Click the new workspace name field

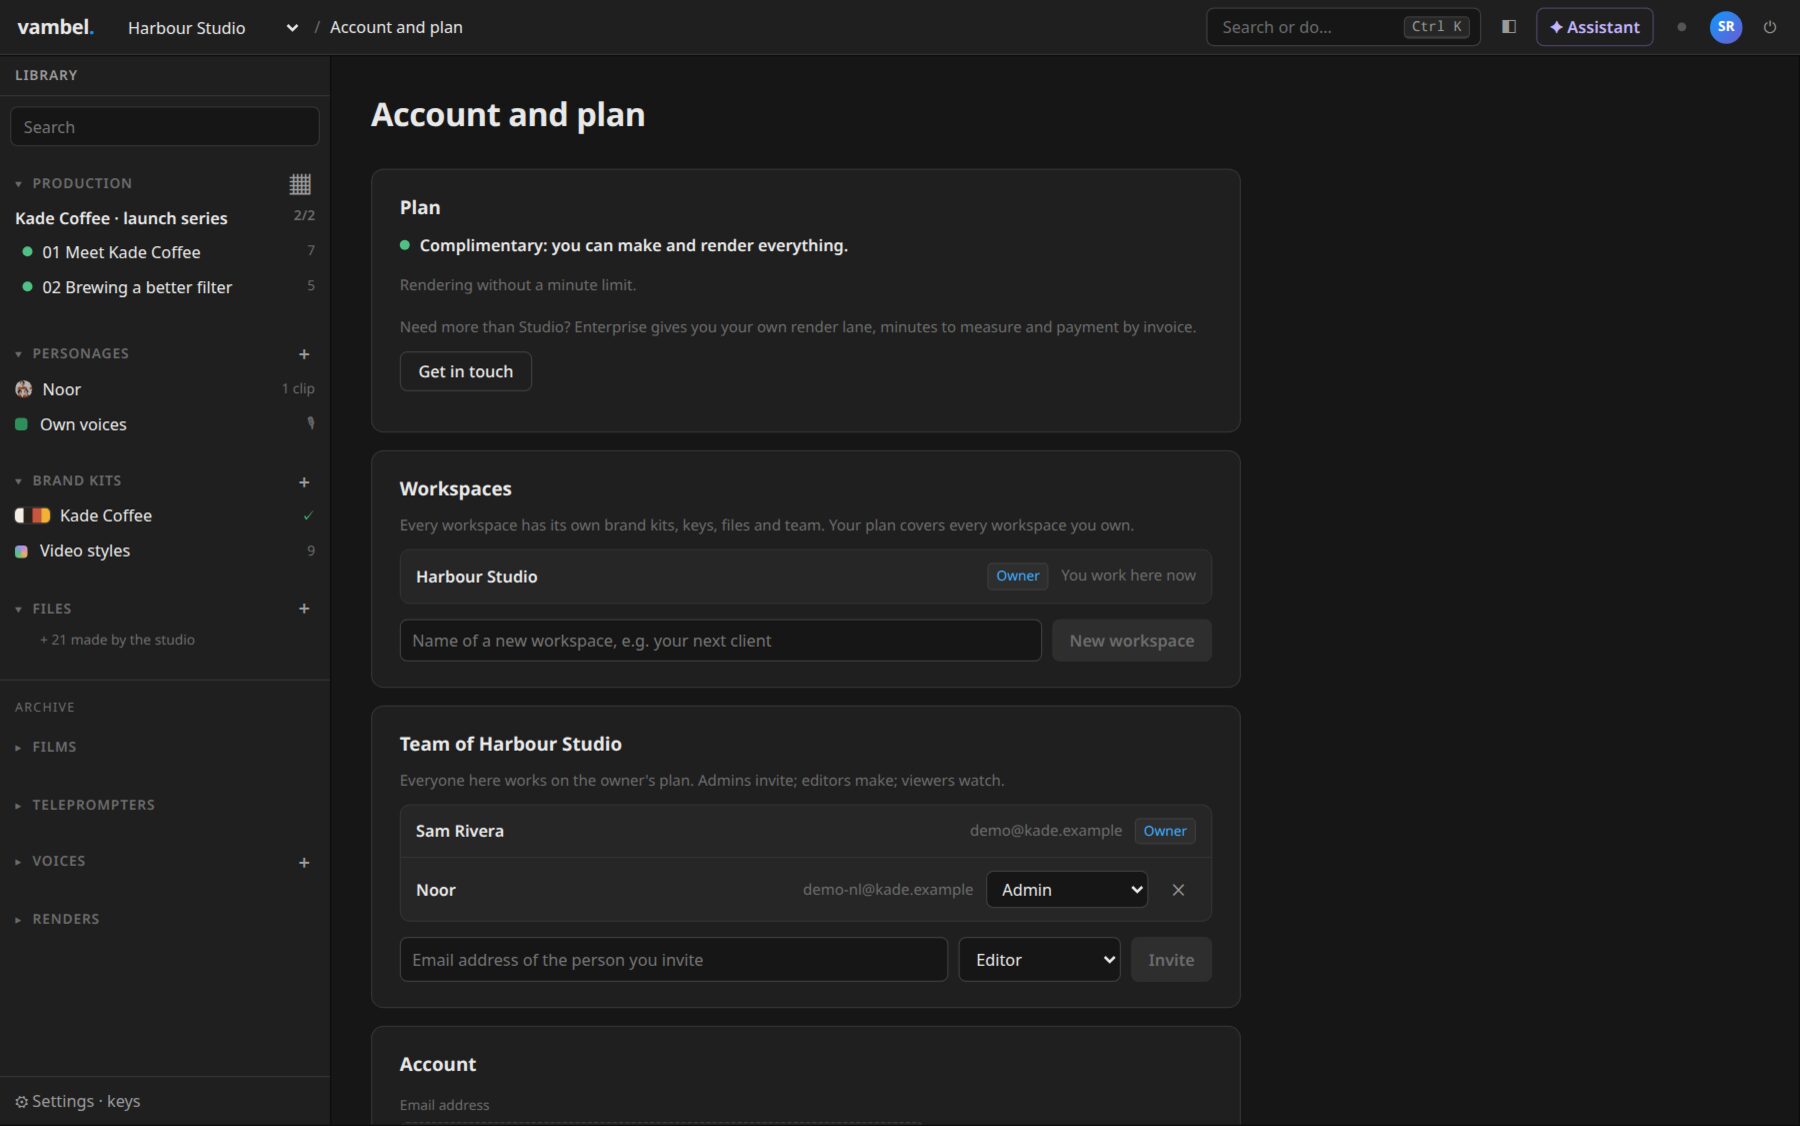(x=720, y=641)
